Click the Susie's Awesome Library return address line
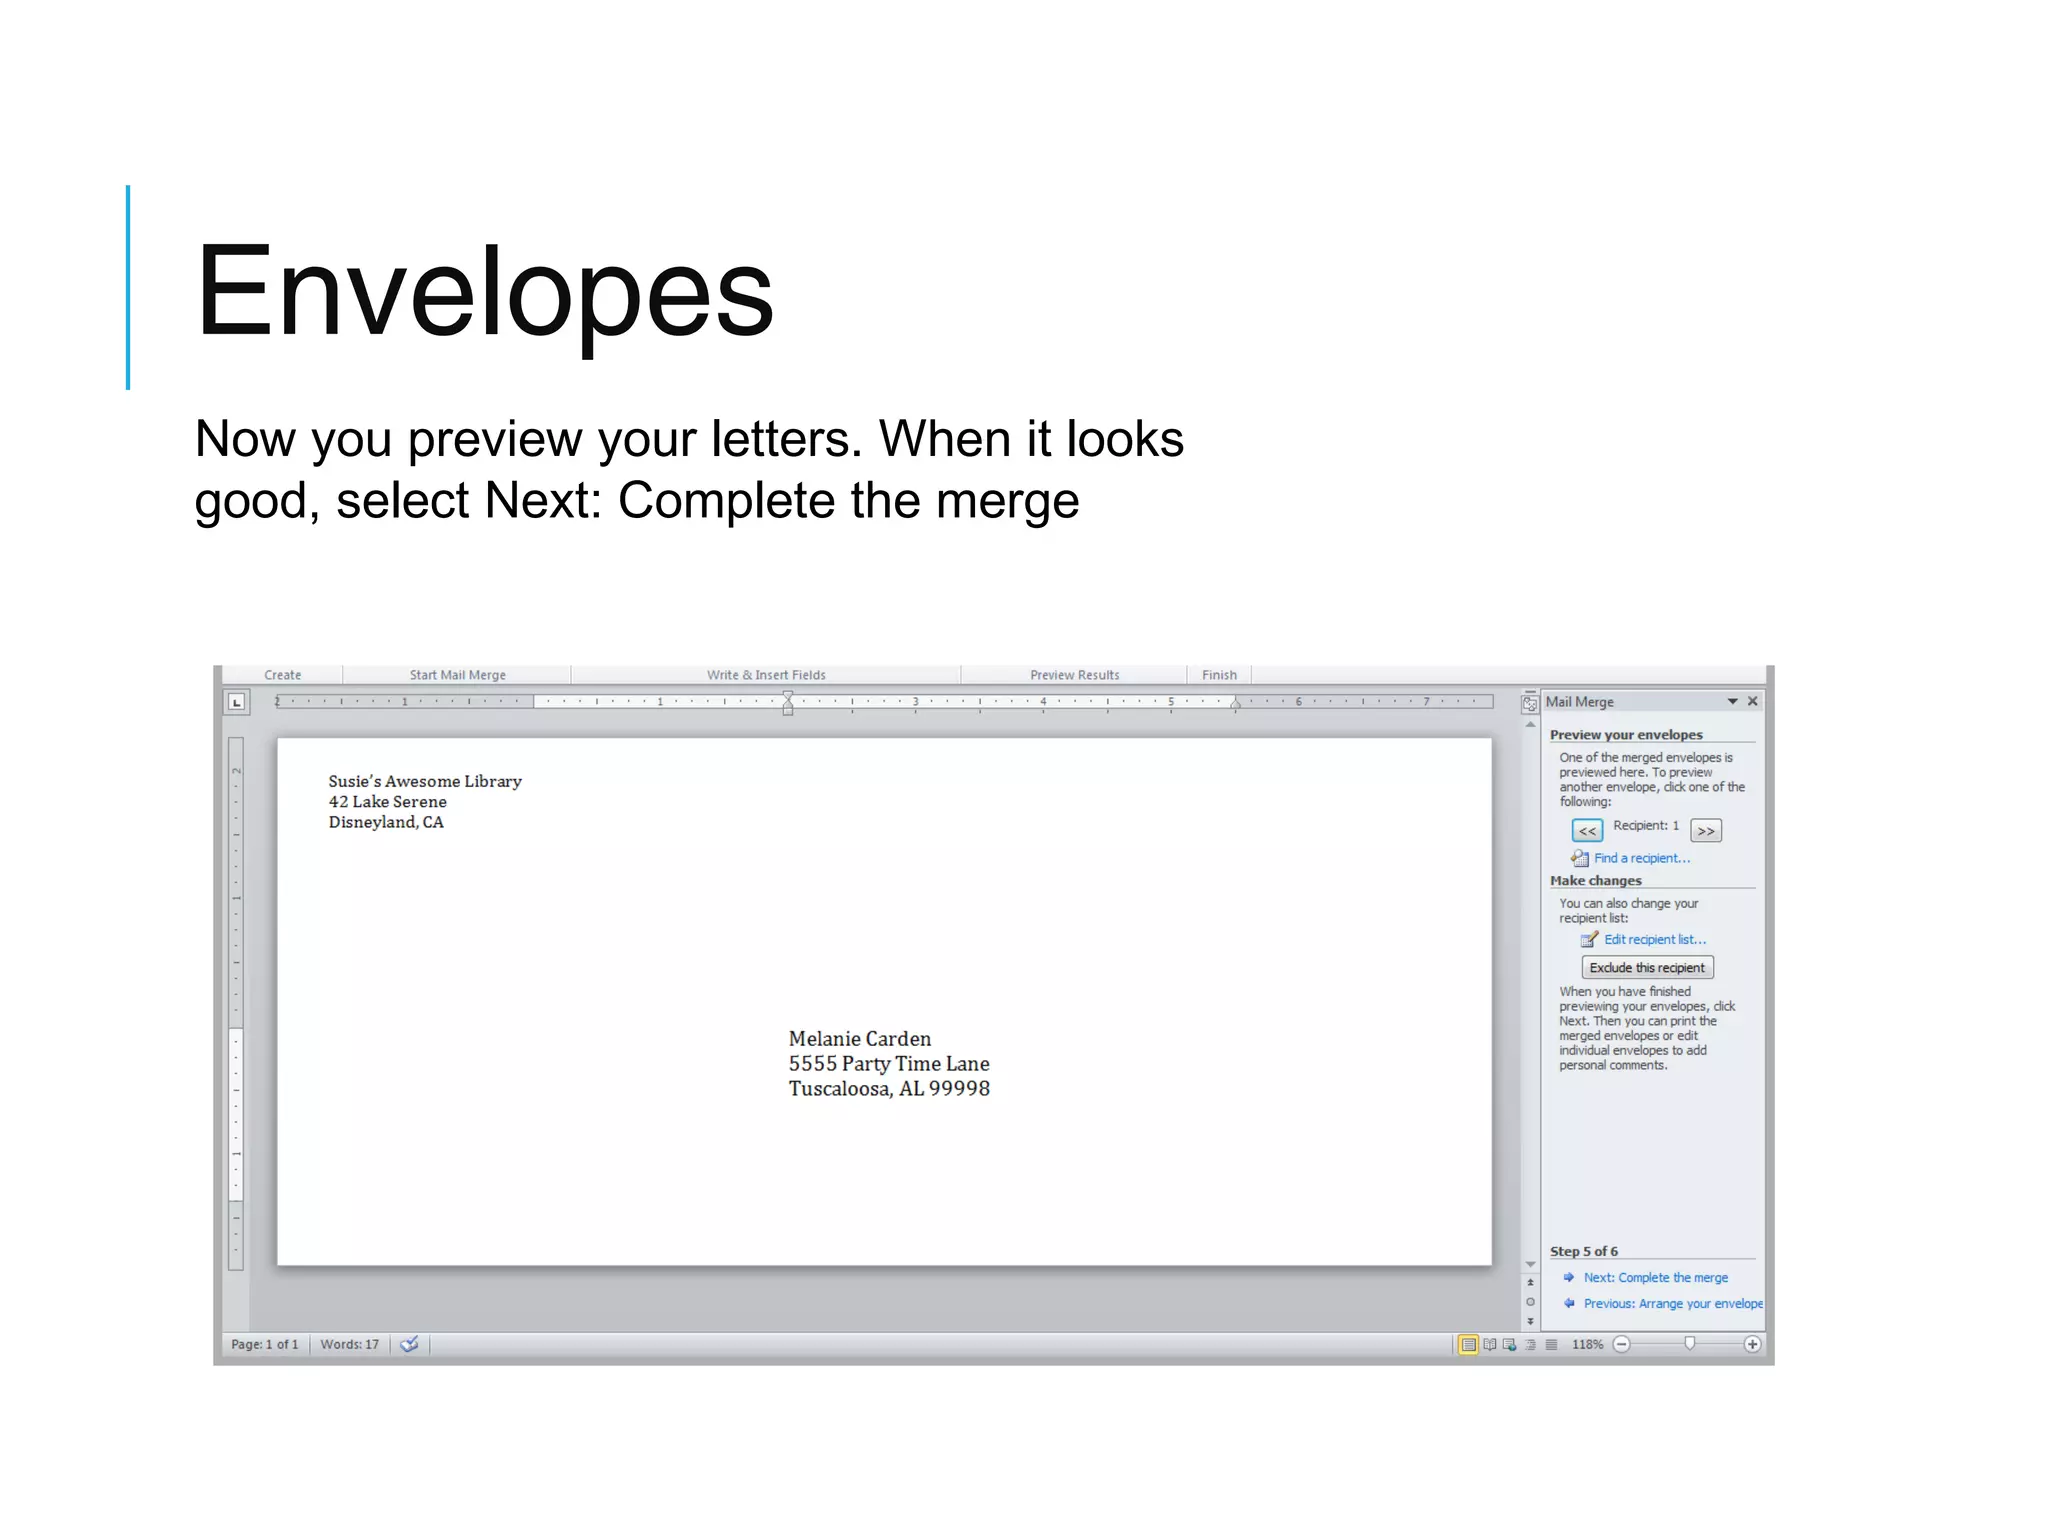 [425, 781]
